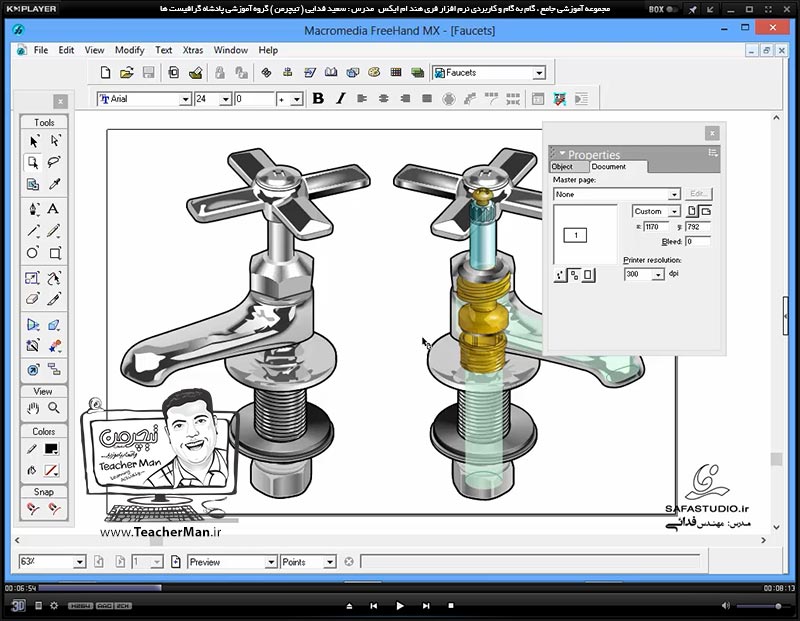Viewport: 800px width, 621px height.
Task: Open the Xtras menu
Action: pos(193,50)
